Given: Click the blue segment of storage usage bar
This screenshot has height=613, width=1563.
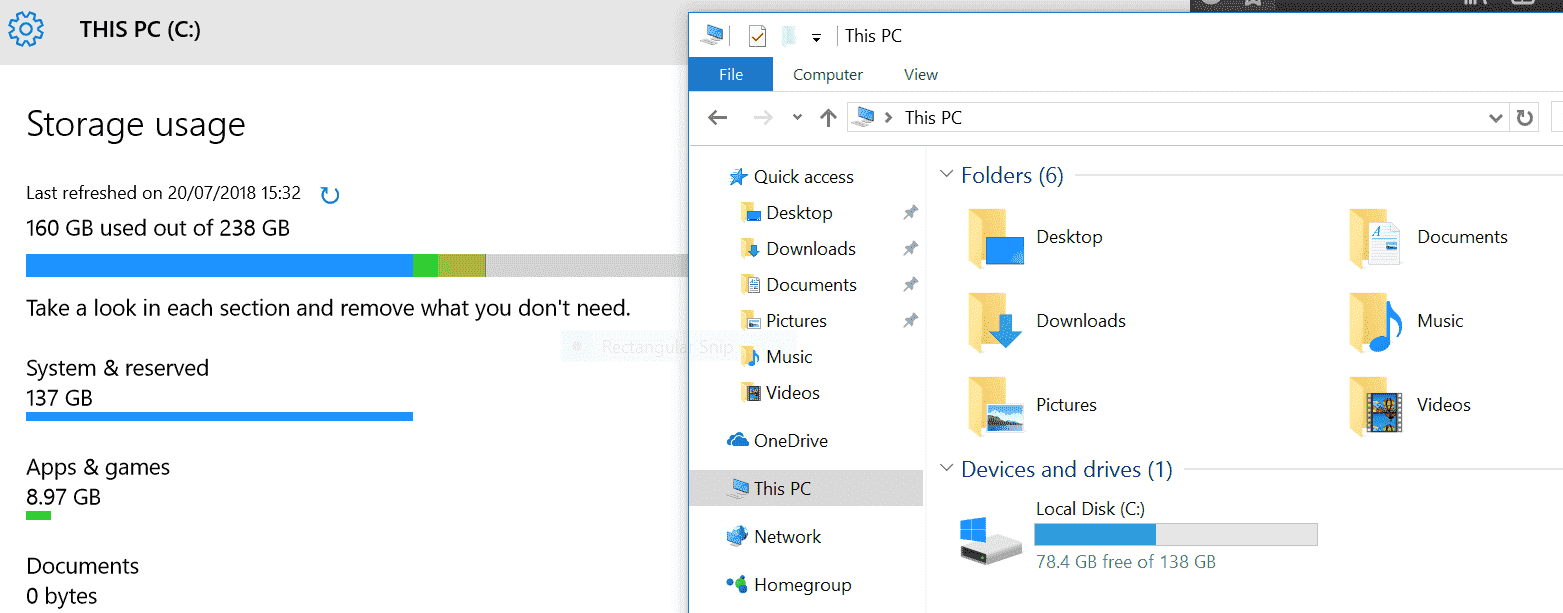Looking at the screenshot, I should [219, 265].
